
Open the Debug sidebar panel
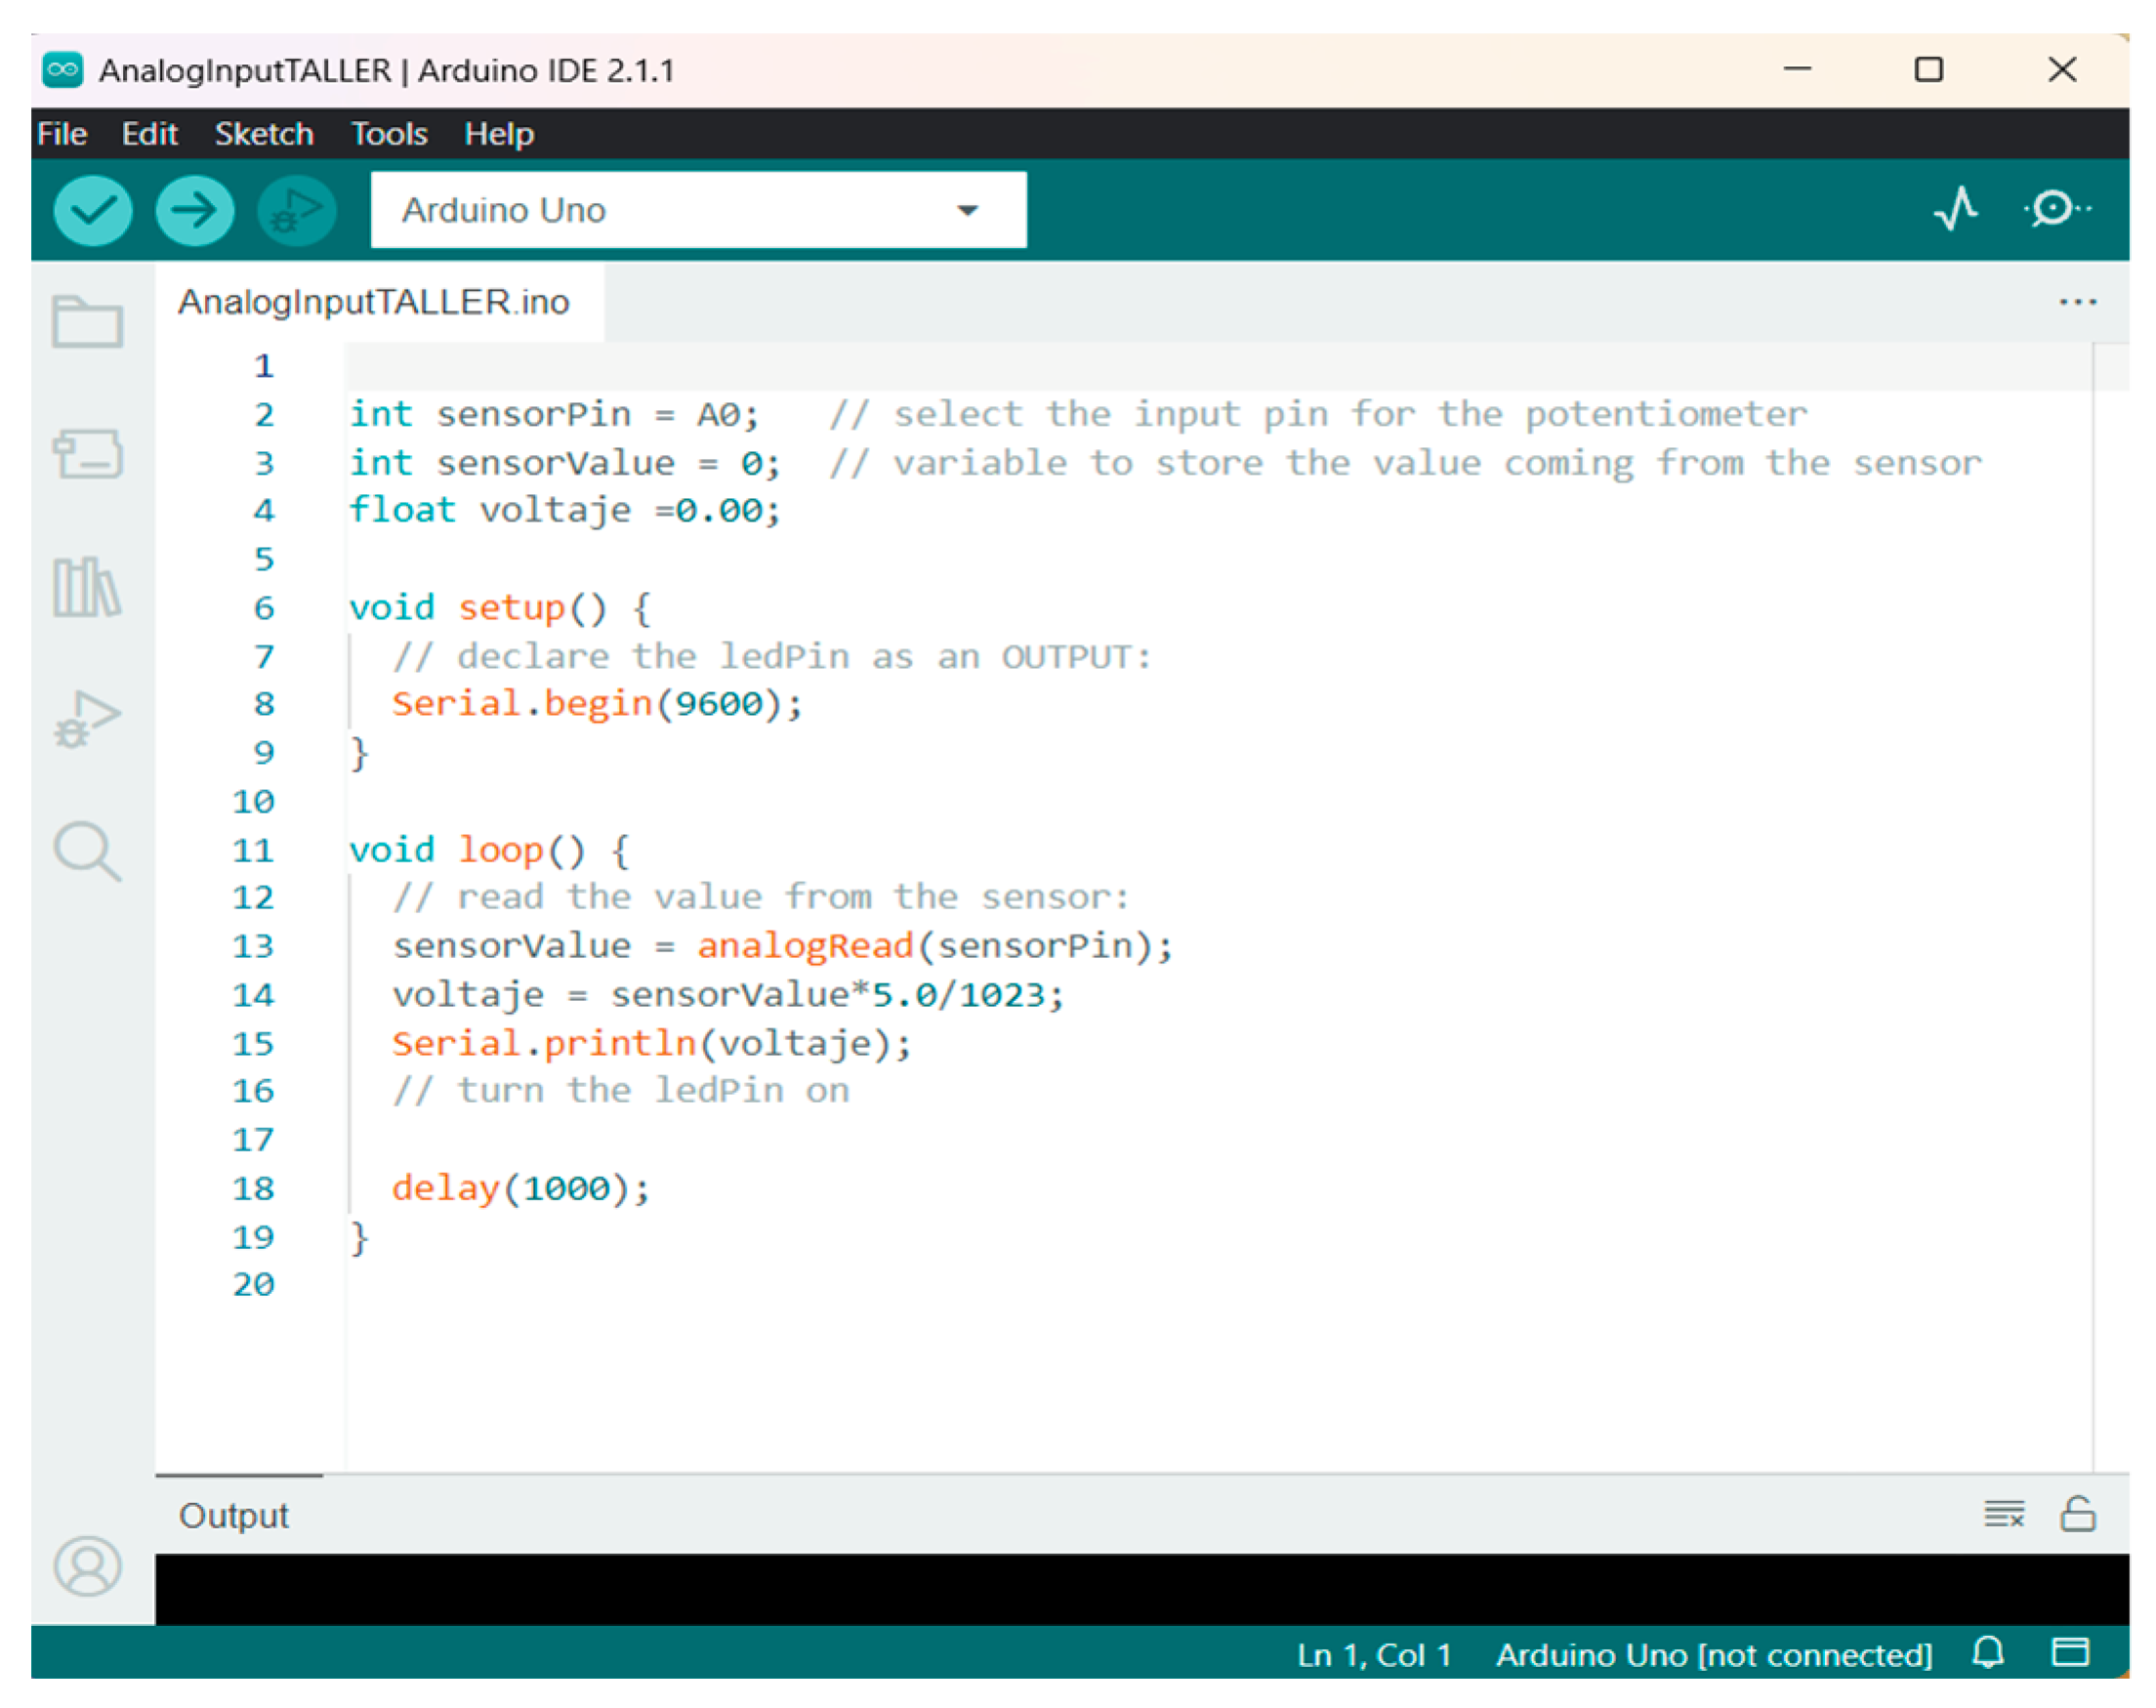tap(87, 719)
